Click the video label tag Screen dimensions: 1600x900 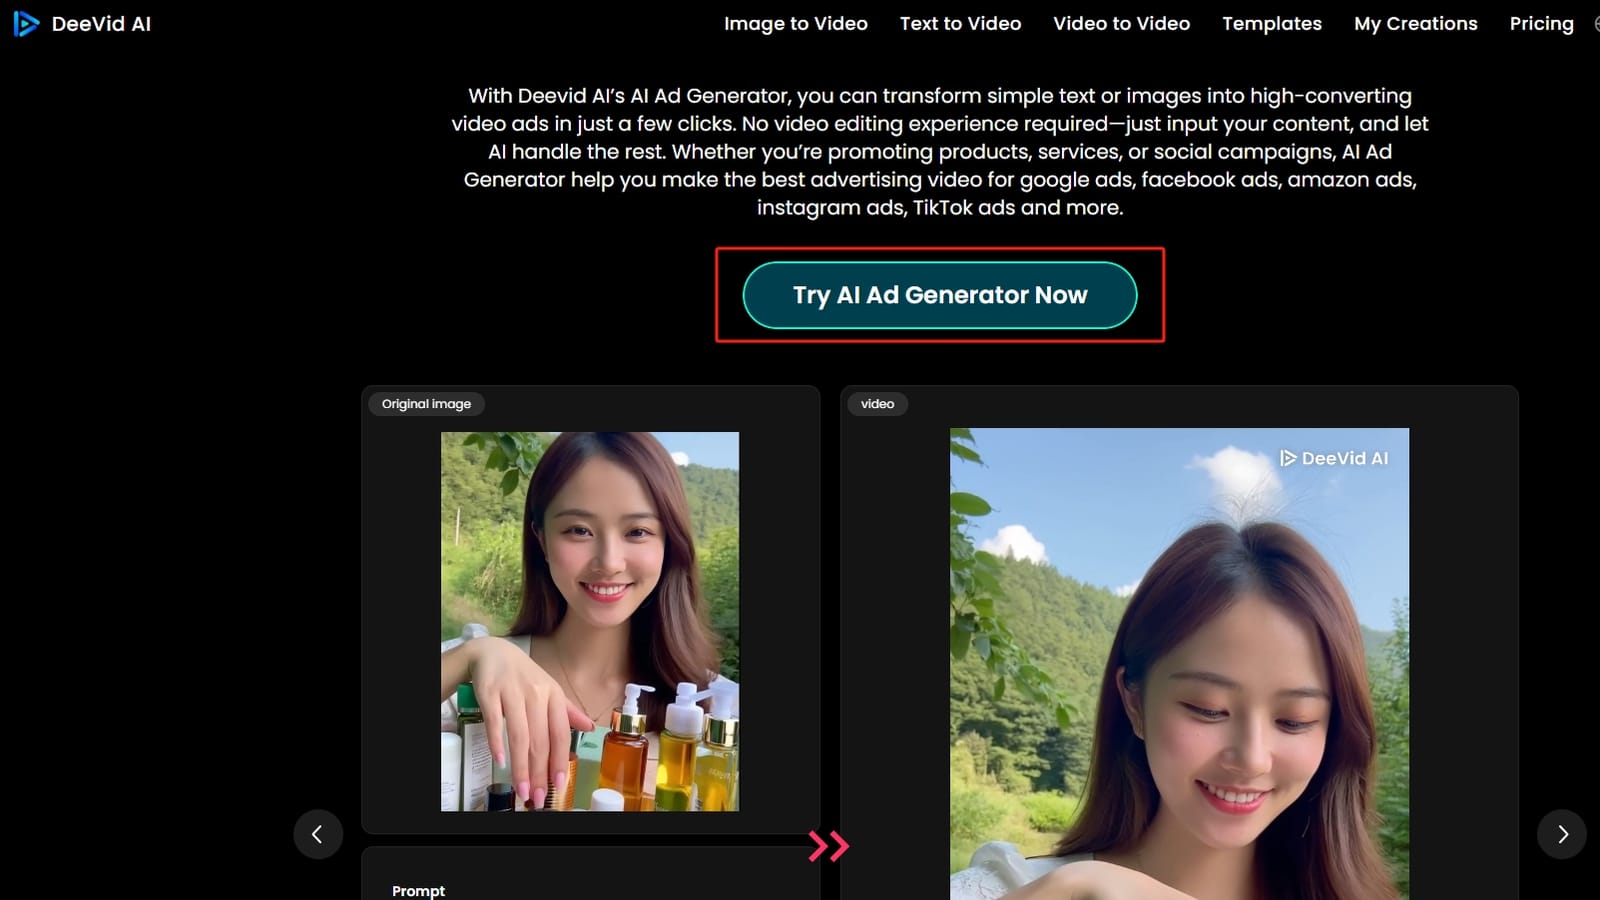point(878,403)
